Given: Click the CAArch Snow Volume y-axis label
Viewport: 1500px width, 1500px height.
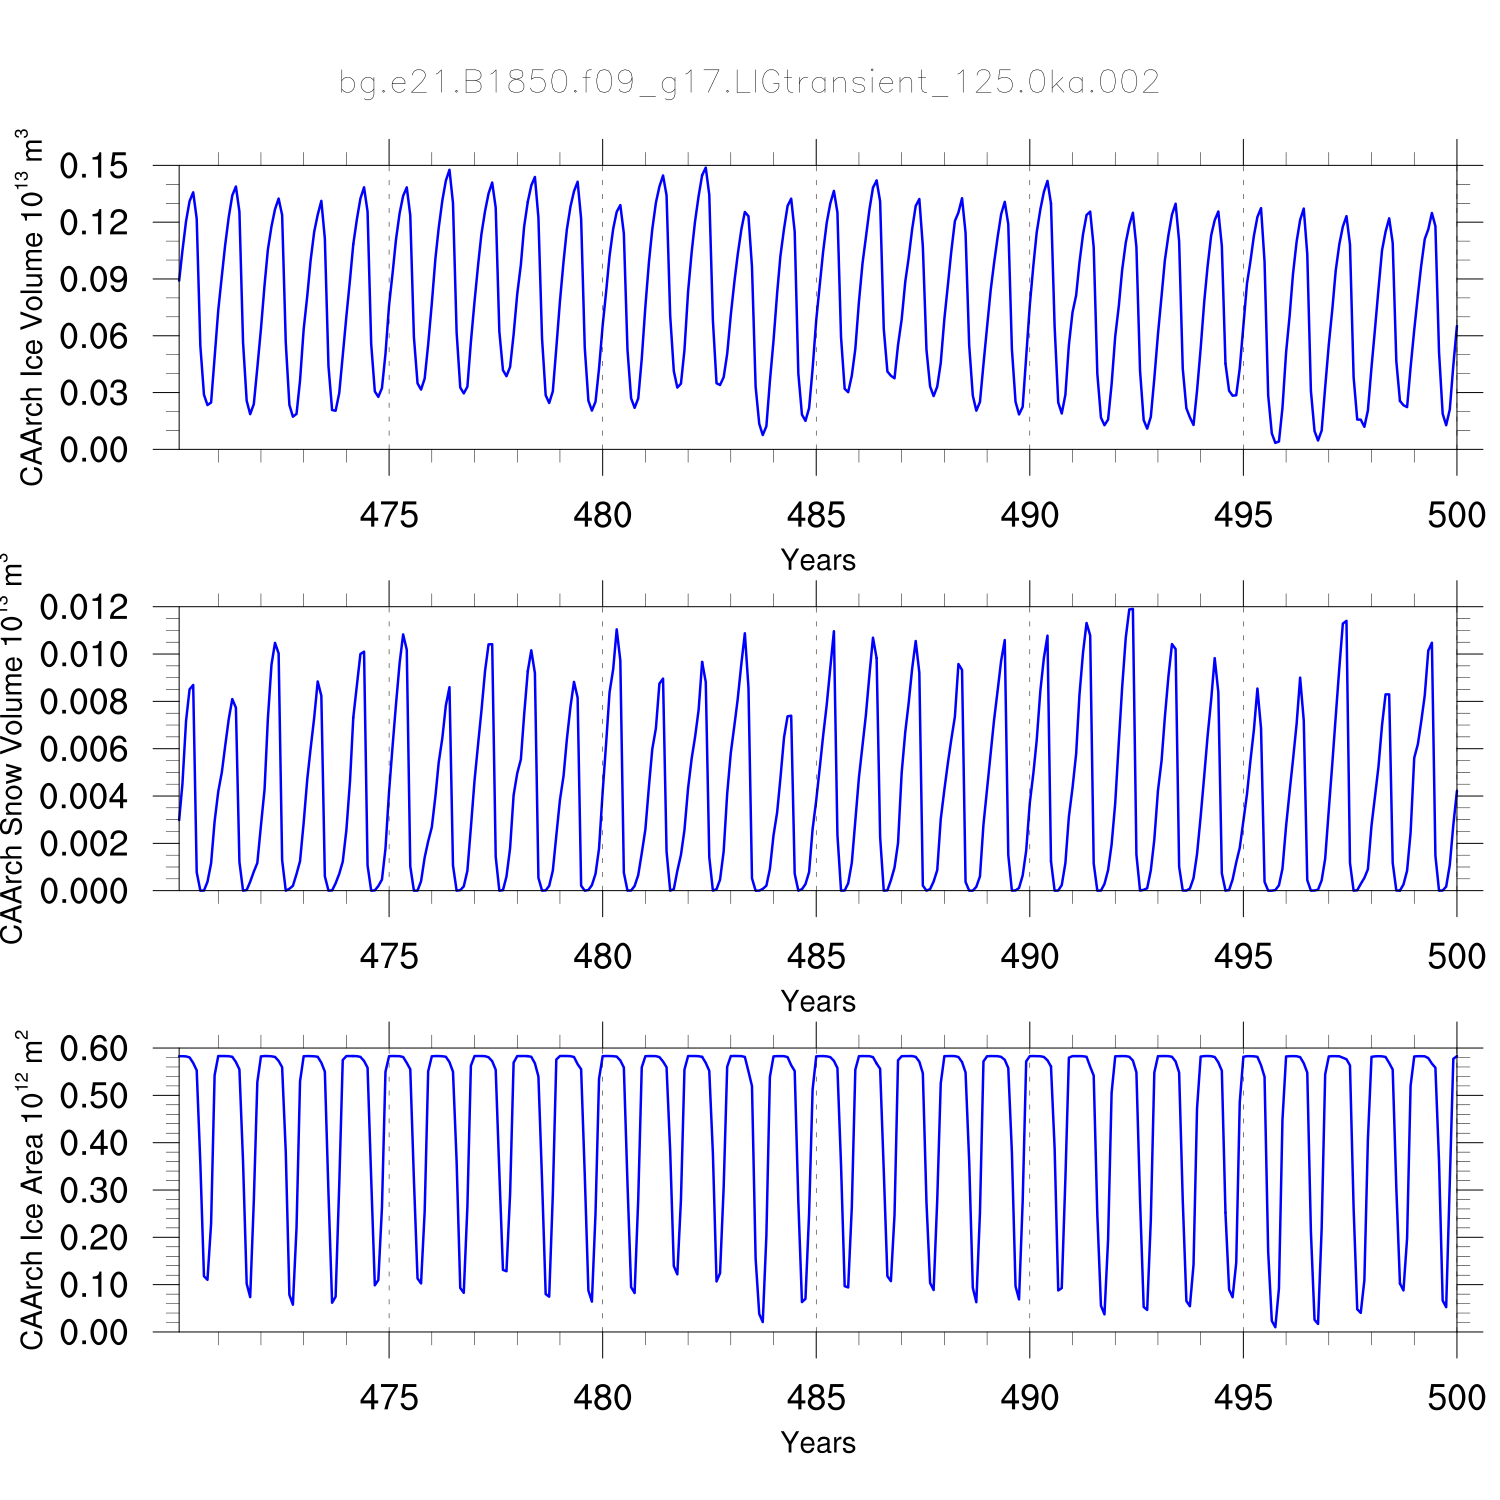Looking at the screenshot, I should click(x=12, y=748).
